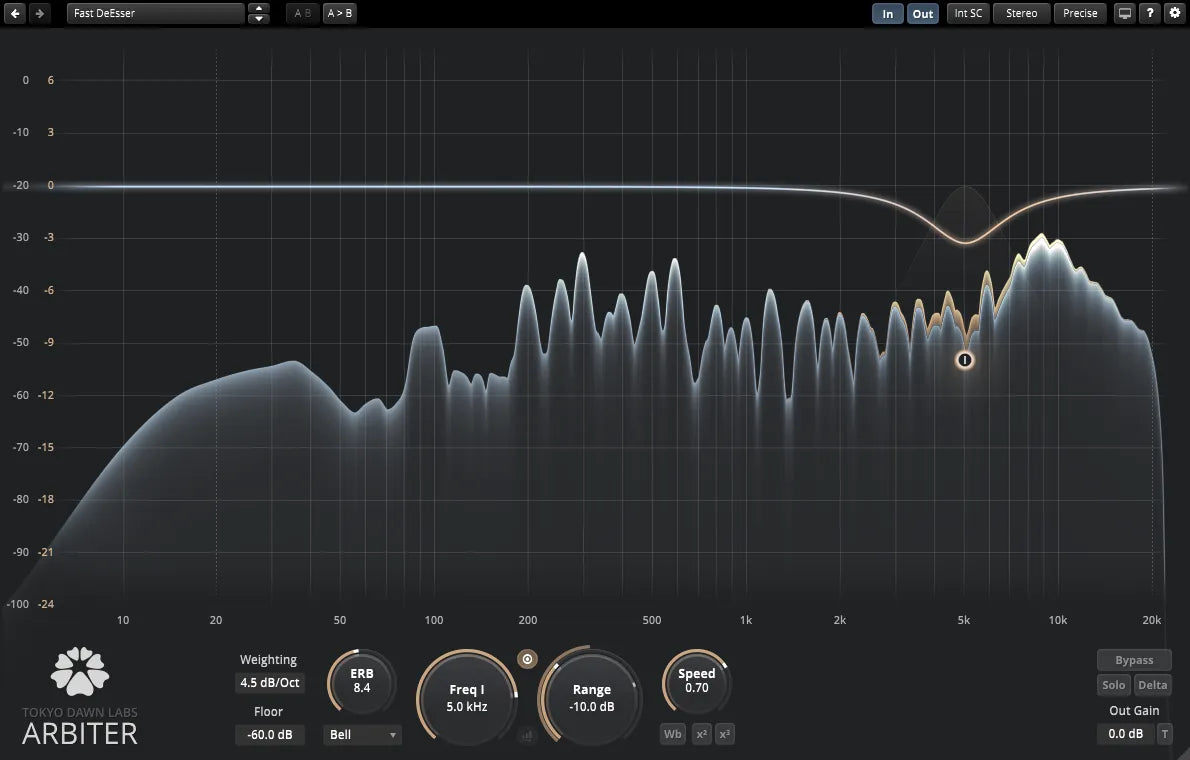Enable the Bypass button
The width and height of the screenshot is (1190, 760).
click(1134, 660)
